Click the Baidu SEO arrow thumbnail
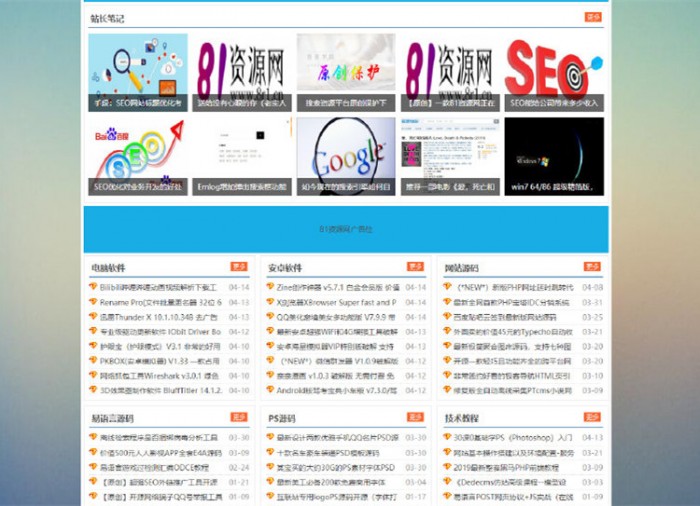Image resolution: width=700 pixels, height=506 pixels. pos(138,155)
